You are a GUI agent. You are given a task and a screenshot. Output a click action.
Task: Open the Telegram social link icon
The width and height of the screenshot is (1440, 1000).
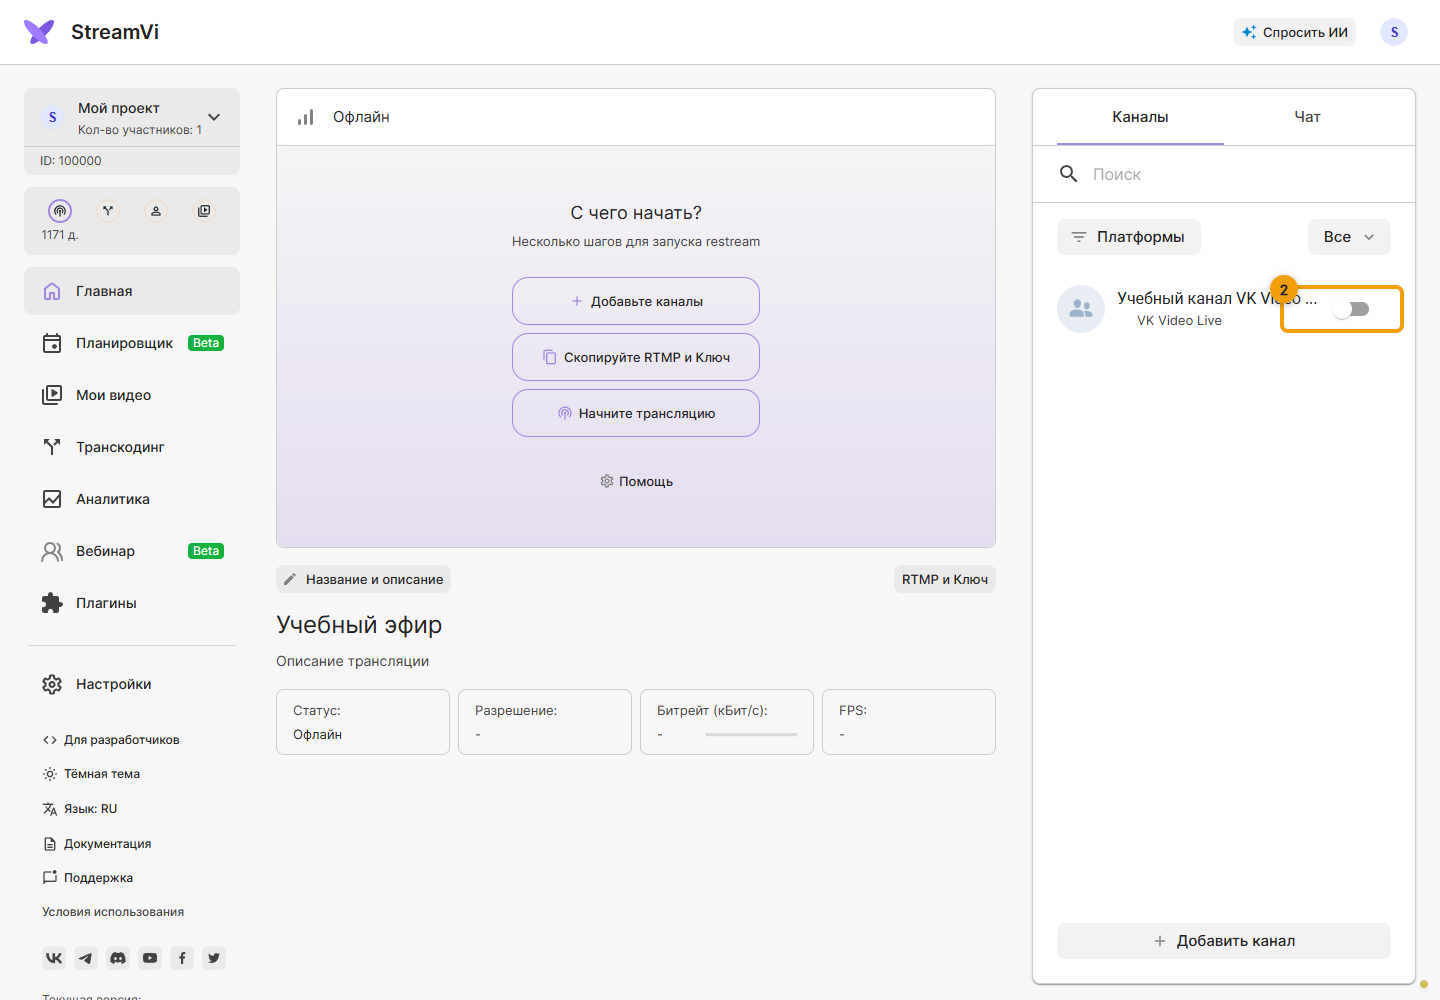tap(86, 958)
